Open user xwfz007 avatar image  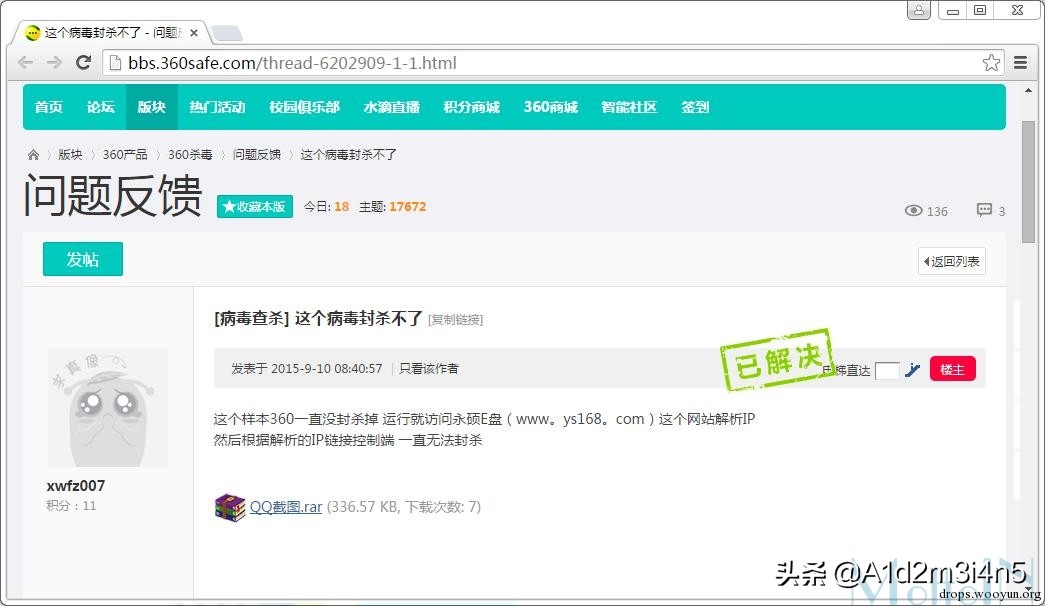point(108,407)
